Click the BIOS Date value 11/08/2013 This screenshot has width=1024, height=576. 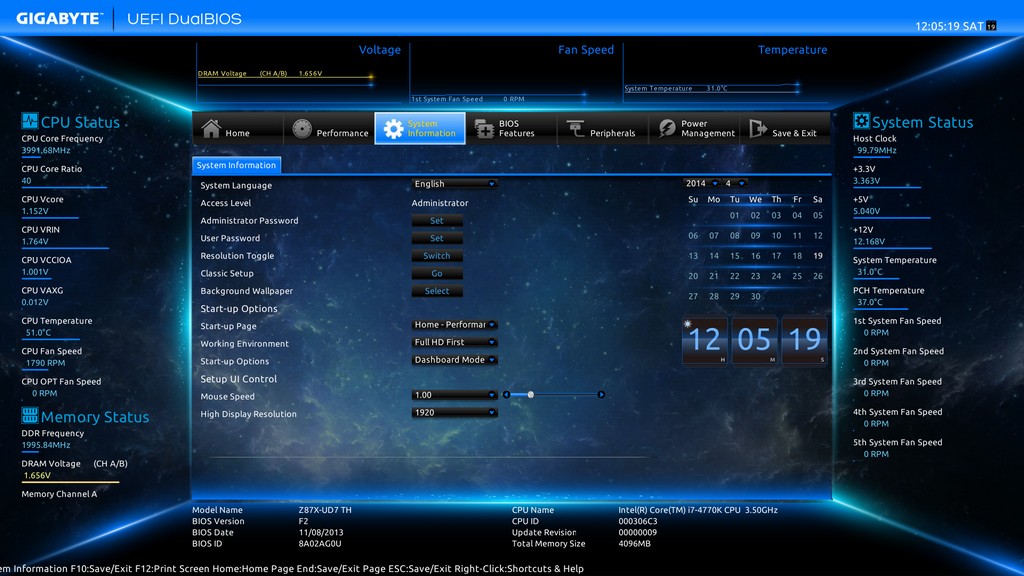click(x=321, y=532)
